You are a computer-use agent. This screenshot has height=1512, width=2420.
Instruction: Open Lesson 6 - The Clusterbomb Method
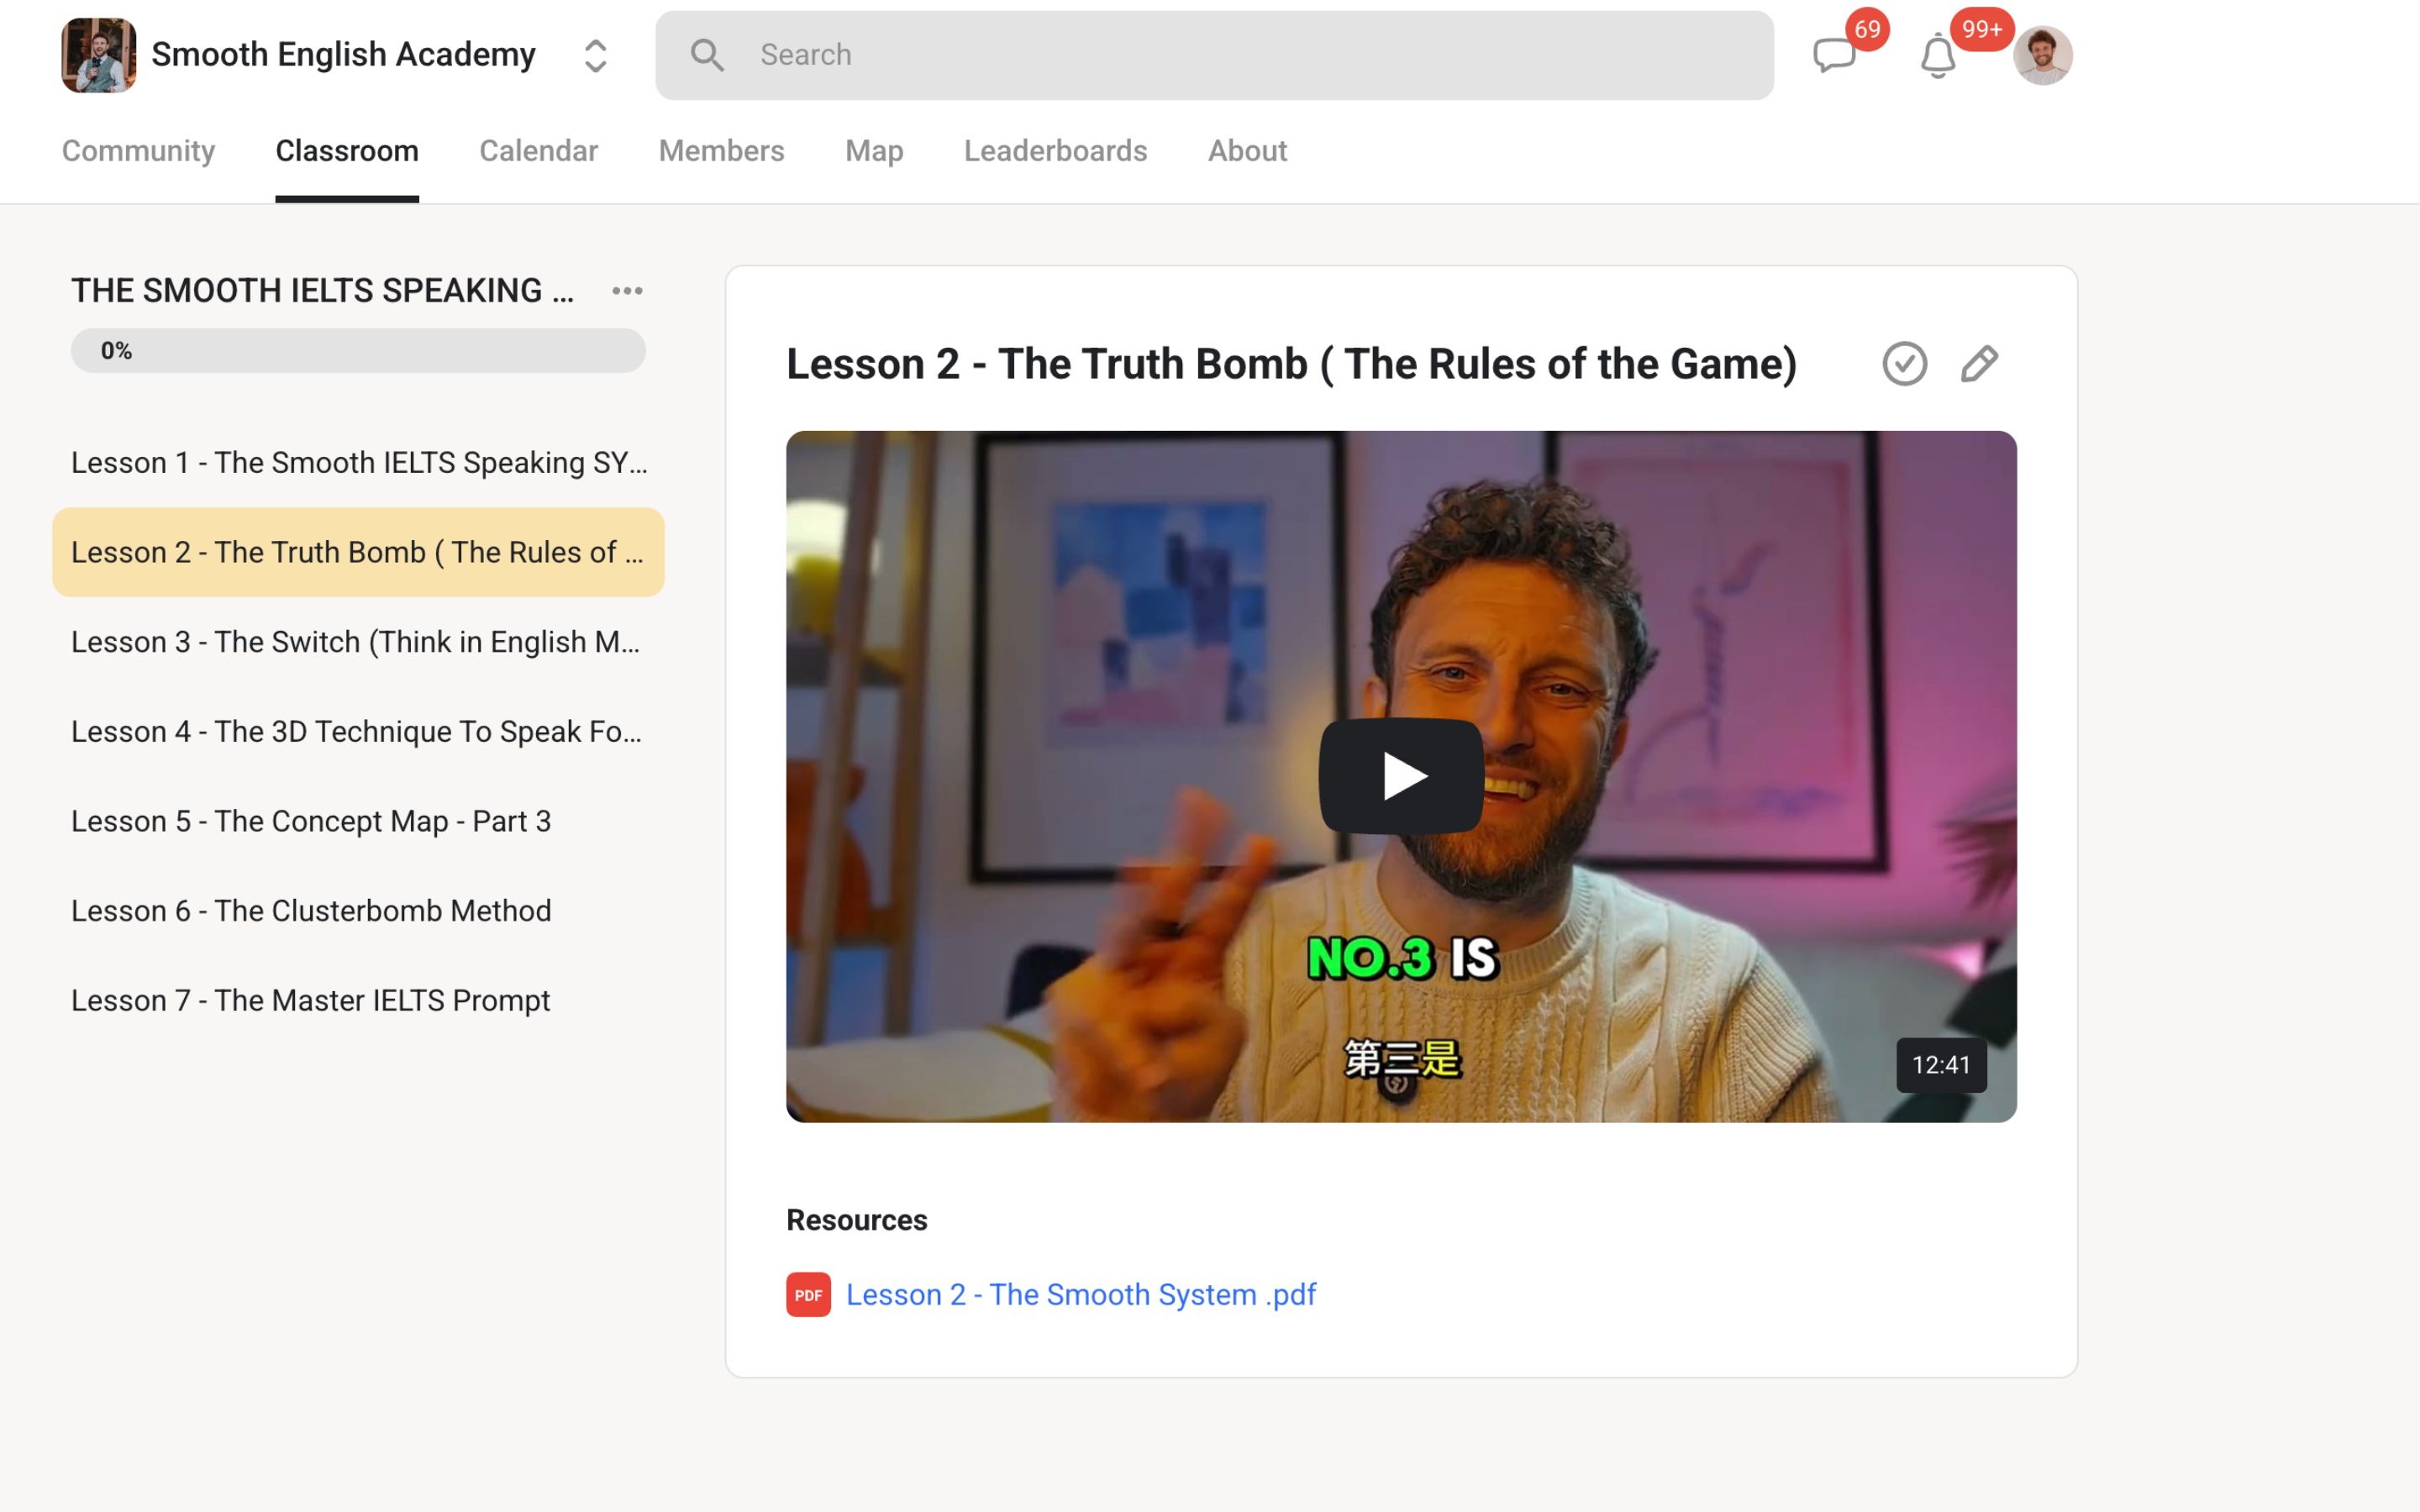tap(311, 911)
